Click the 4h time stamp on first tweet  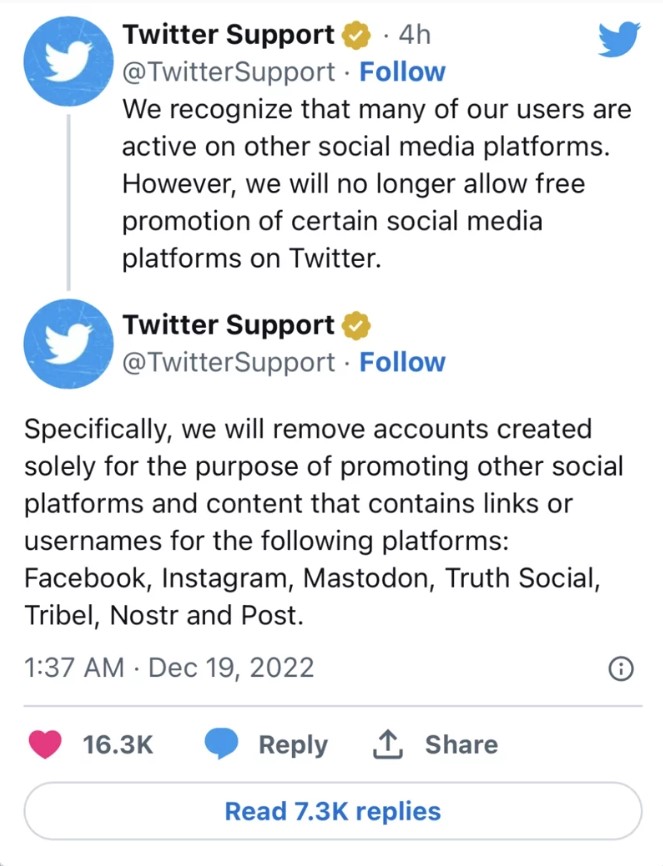(414, 35)
